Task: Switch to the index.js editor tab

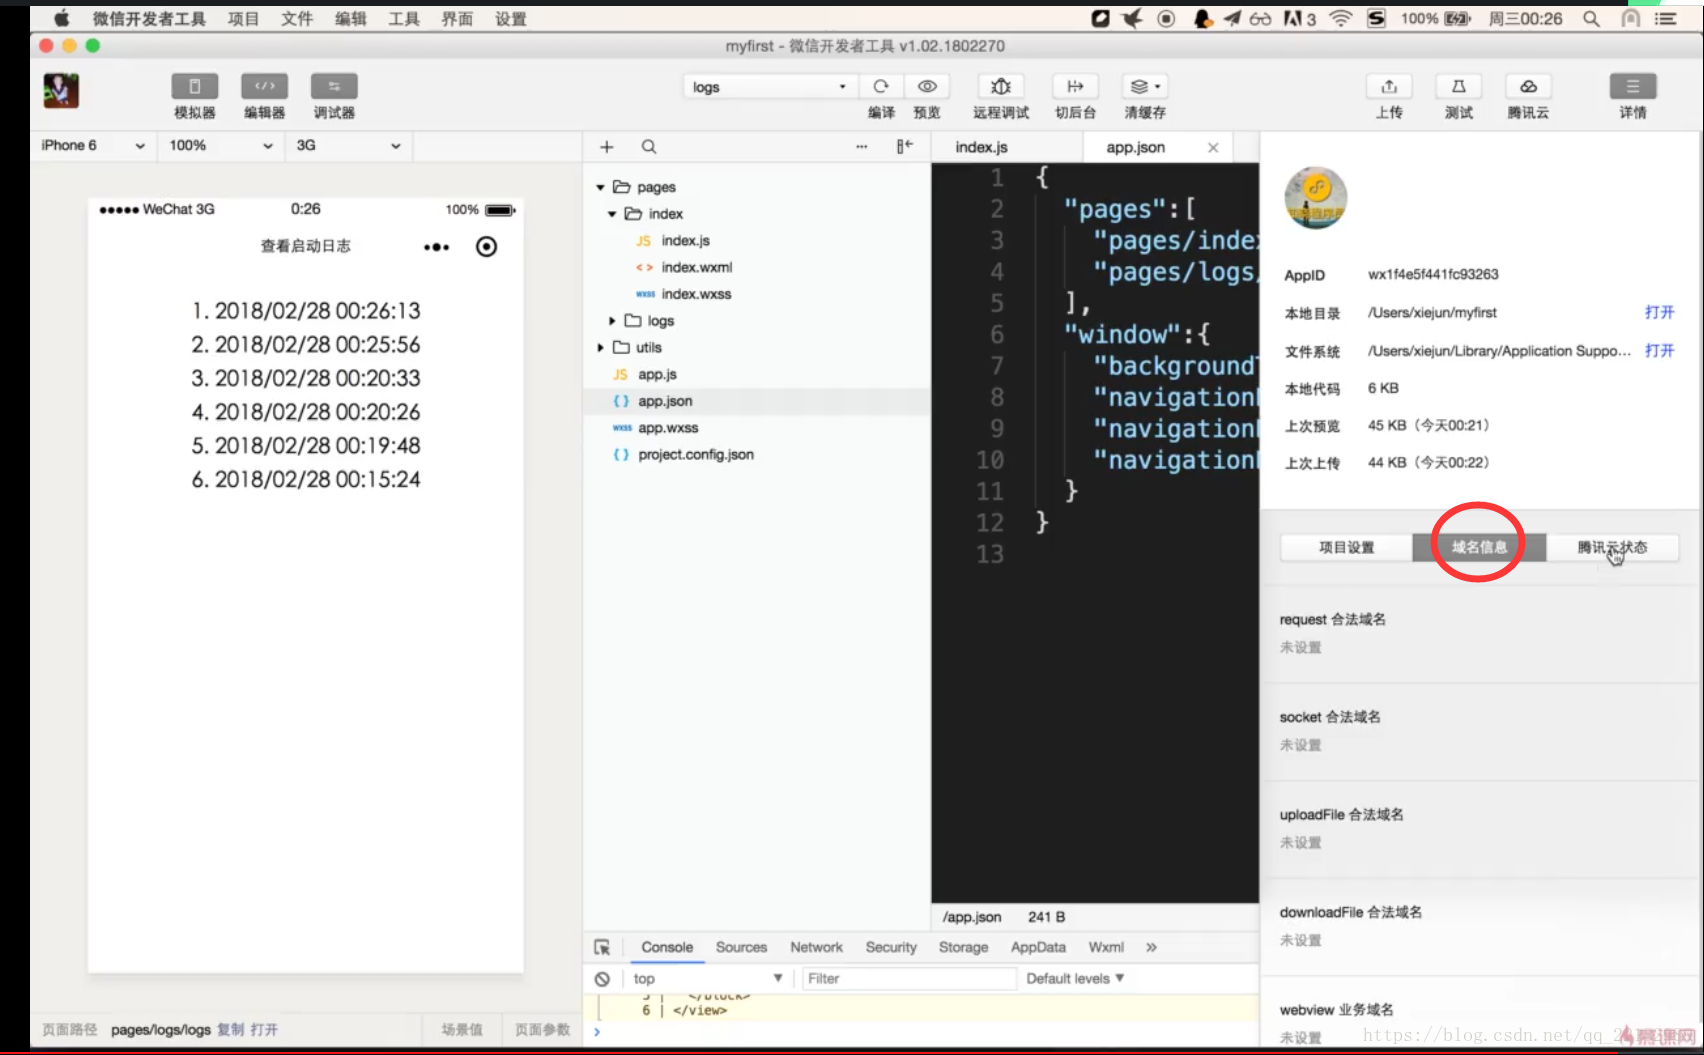Action: (x=981, y=147)
